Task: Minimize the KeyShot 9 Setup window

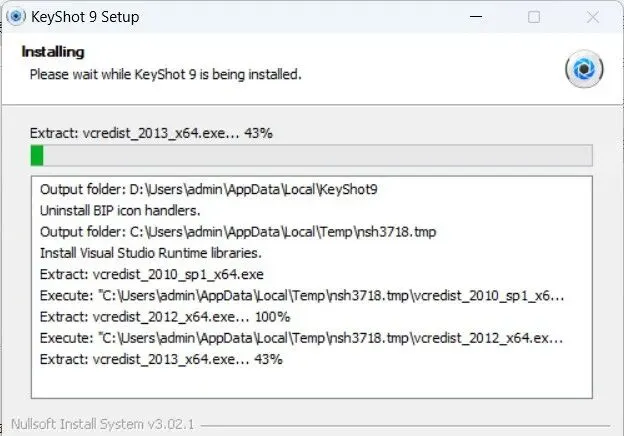Action: [476, 17]
